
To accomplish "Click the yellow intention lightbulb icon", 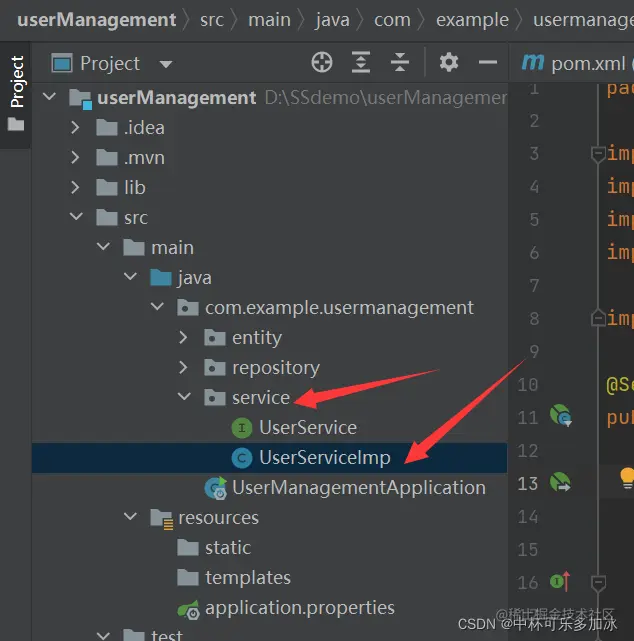I will point(627,478).
